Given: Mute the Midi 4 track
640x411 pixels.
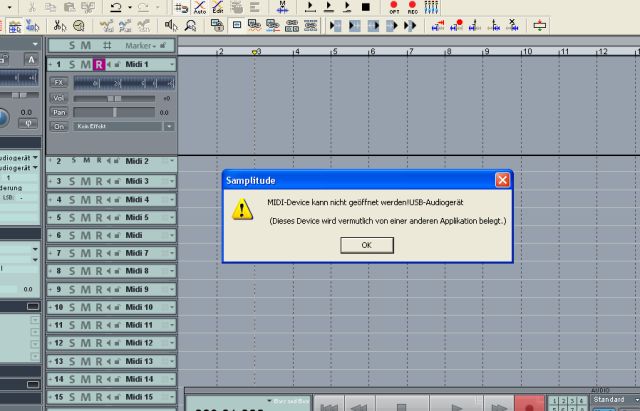Looking at the screenshot, I should [85, 200].
